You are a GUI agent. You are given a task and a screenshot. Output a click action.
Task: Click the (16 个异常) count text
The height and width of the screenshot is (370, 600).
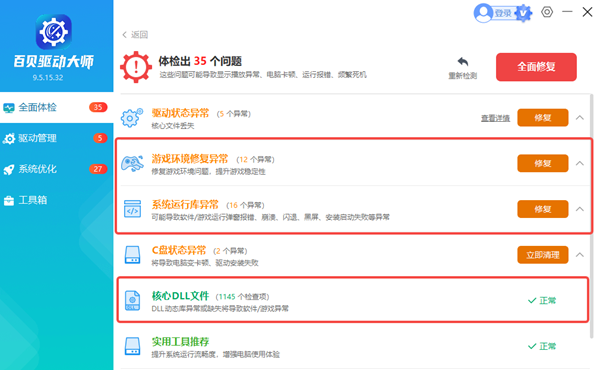[x=245, y=205]
